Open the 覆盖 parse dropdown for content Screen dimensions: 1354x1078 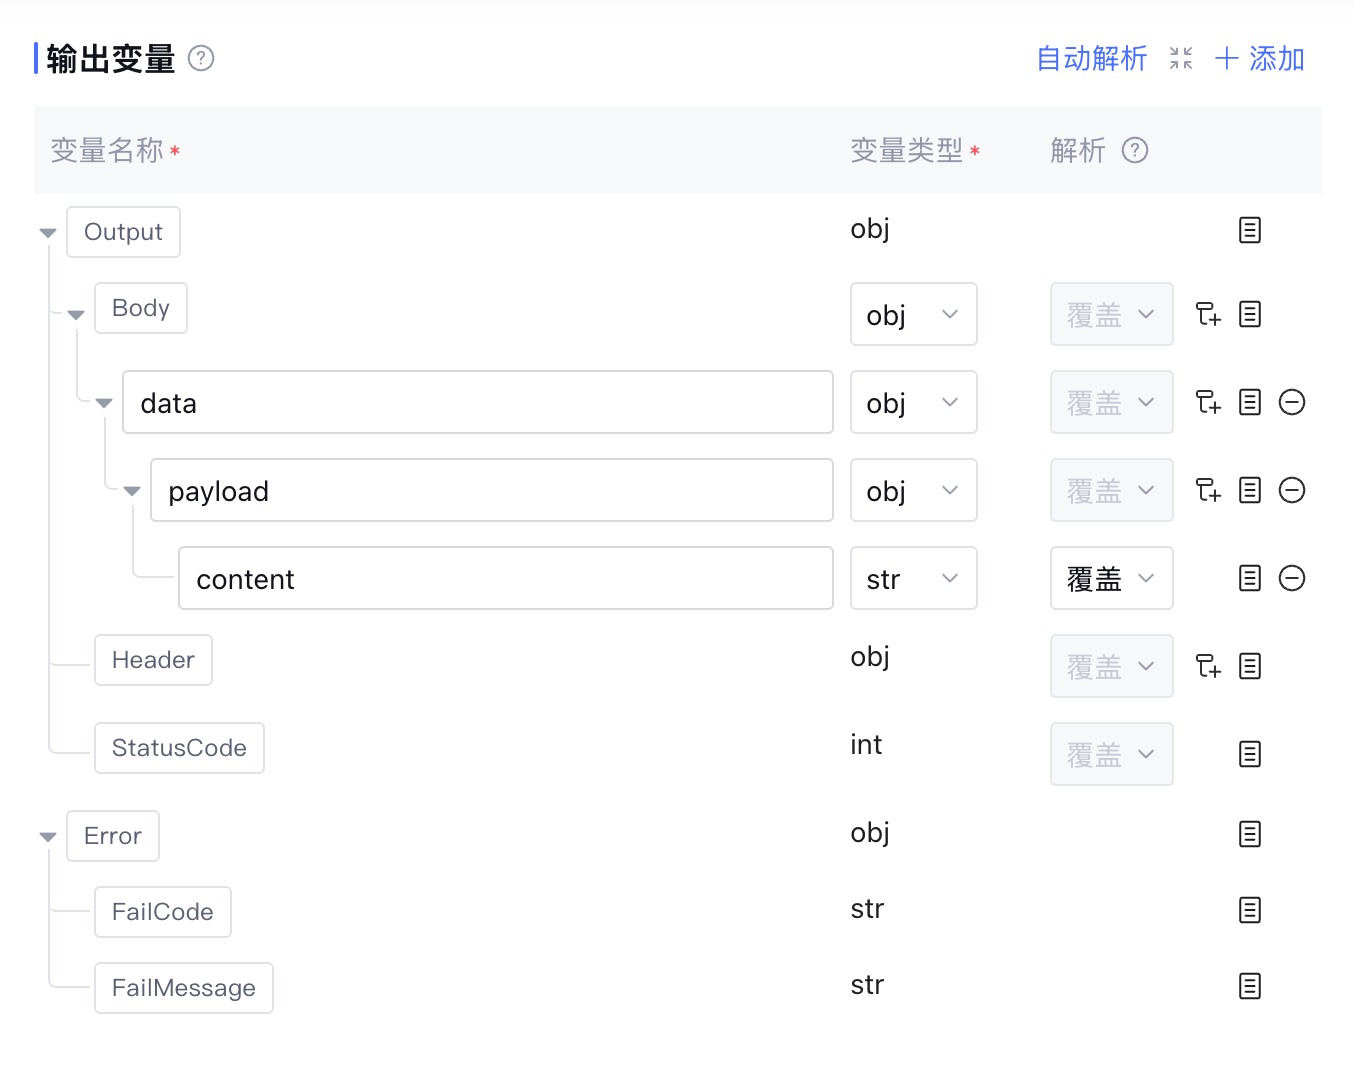point(1111,579)
